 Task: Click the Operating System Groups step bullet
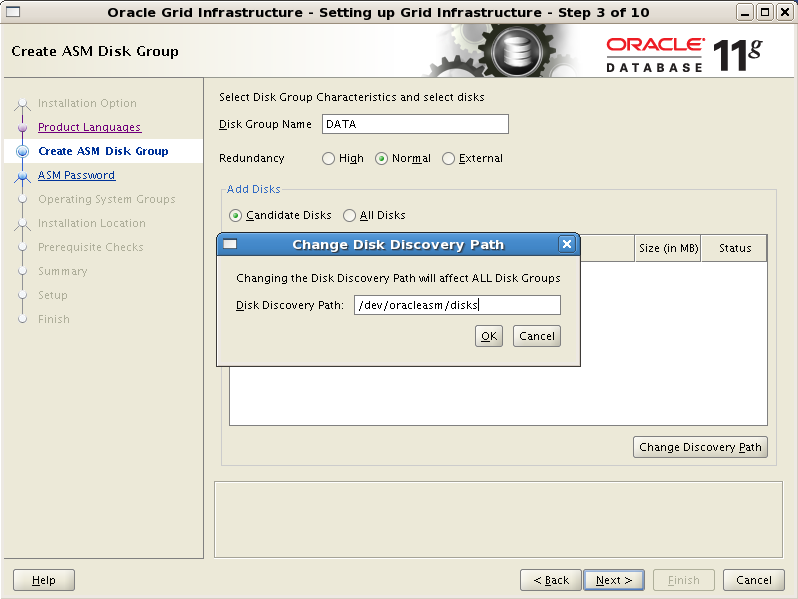22,199
